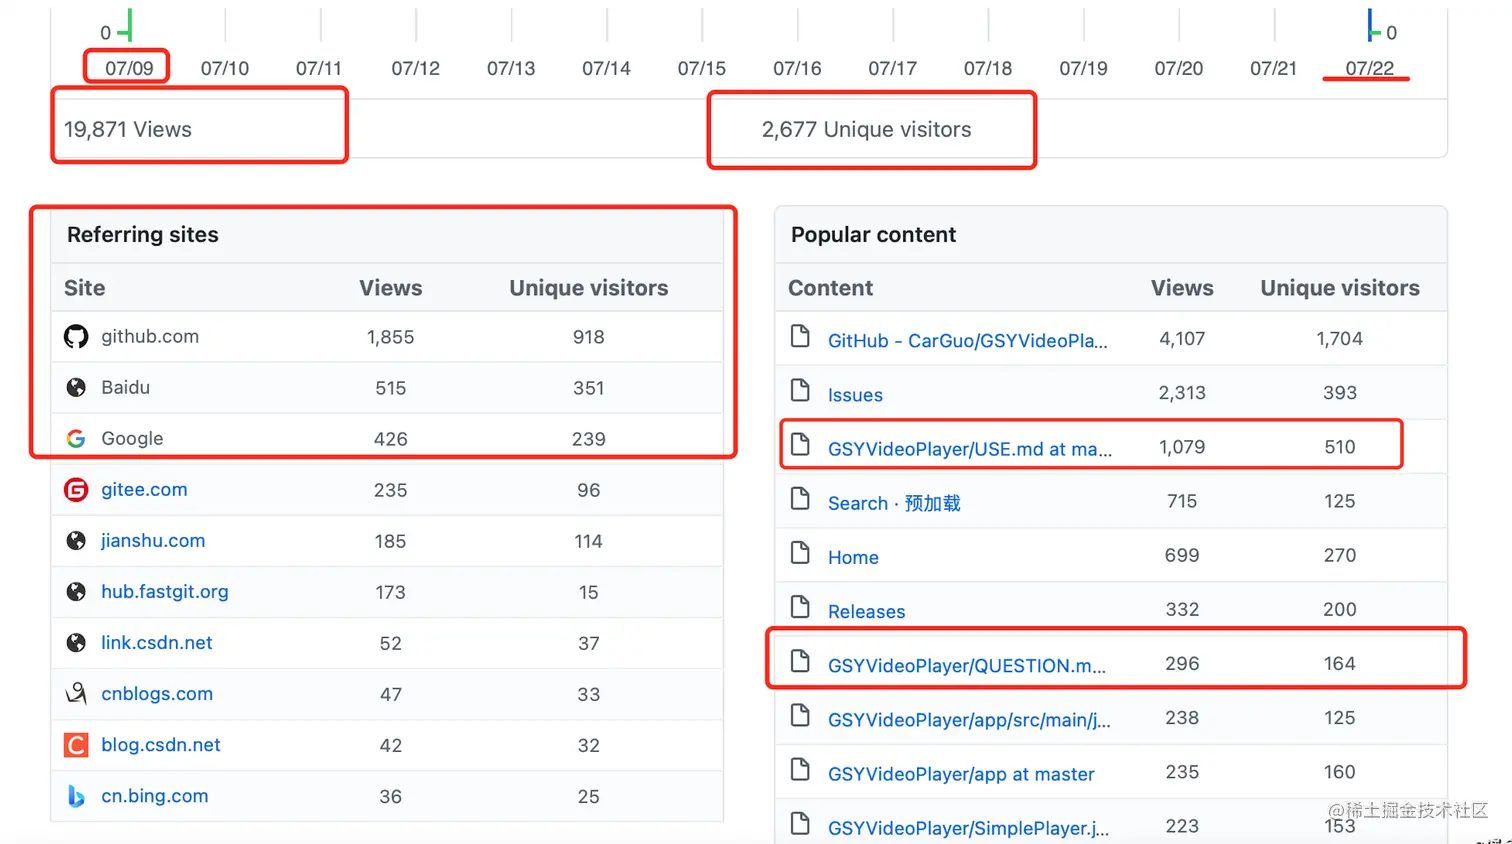Click the file icon beside GitHub - CarGuo/GSYVideoPla...

click(800, 336)
